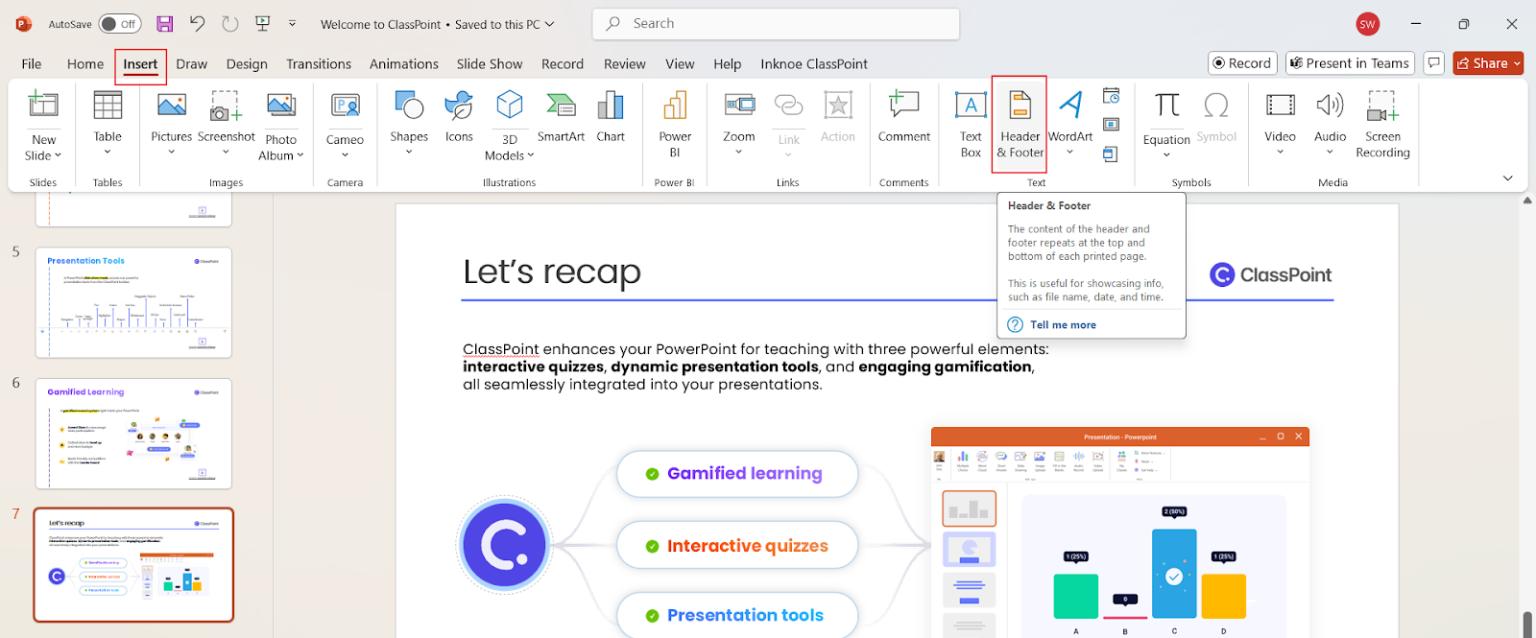Open the Inknoe ClassPoint menu
1536x638 pixels.
point(813,63)
